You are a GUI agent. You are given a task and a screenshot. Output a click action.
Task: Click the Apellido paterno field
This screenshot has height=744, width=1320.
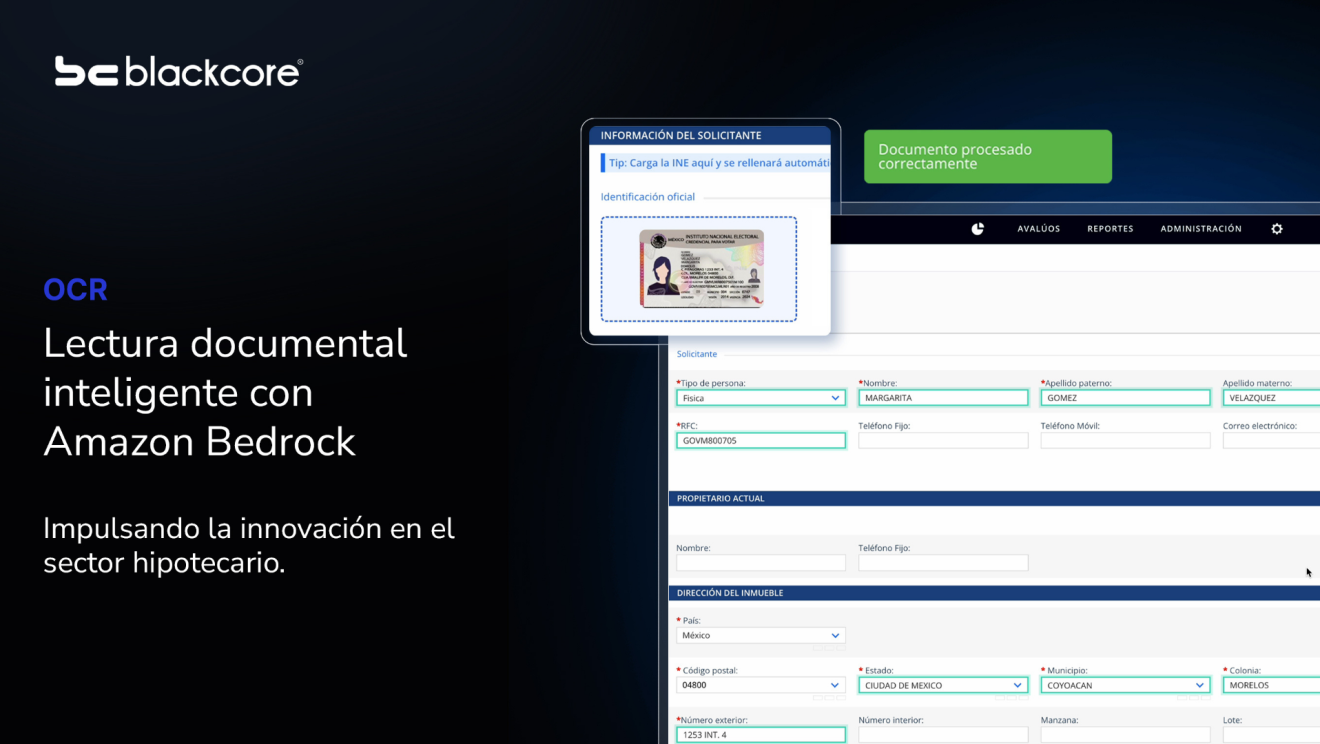(1125, 398)
